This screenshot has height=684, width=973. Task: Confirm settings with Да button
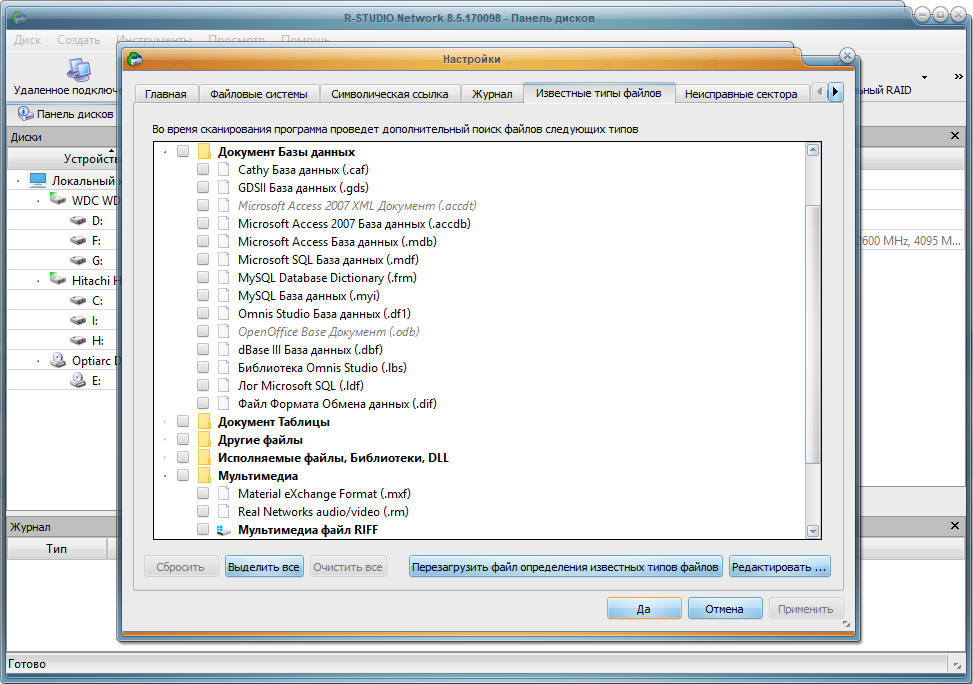click(x=644, y=608)
